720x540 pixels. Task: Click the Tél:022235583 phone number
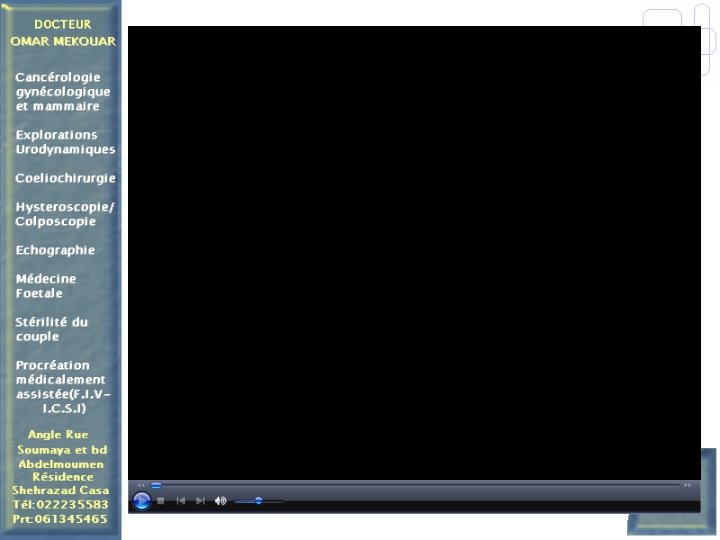60,505
